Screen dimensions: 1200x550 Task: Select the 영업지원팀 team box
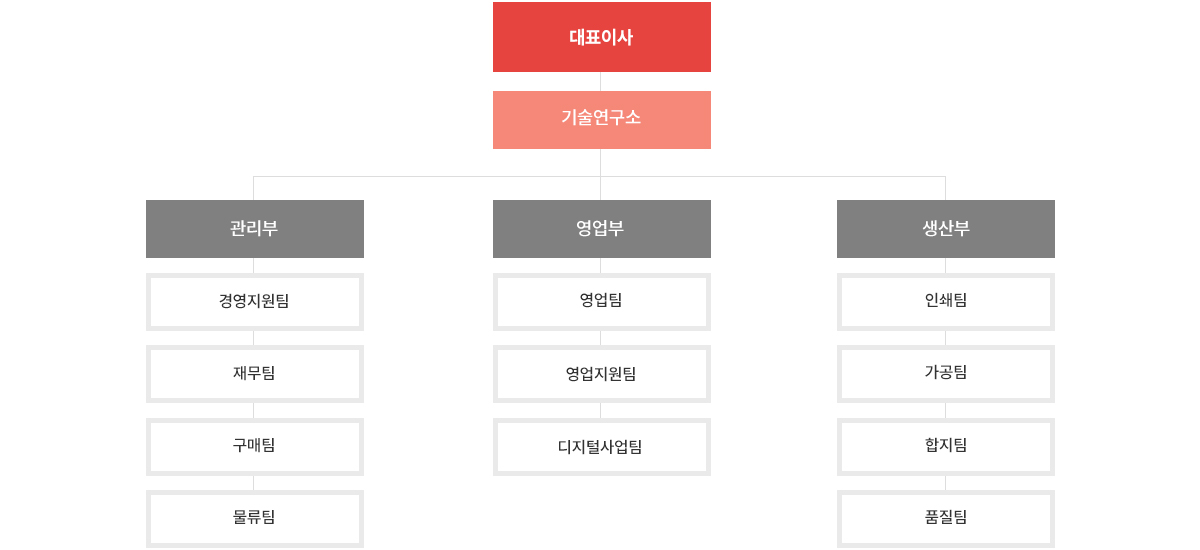[x=602, y=374]
